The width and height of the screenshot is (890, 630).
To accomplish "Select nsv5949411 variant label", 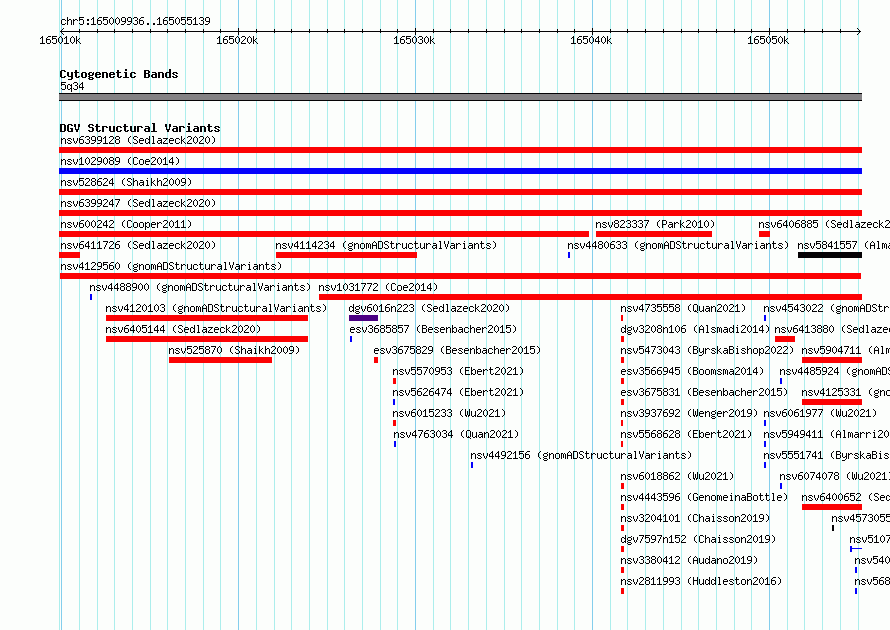I will (826, 434).
